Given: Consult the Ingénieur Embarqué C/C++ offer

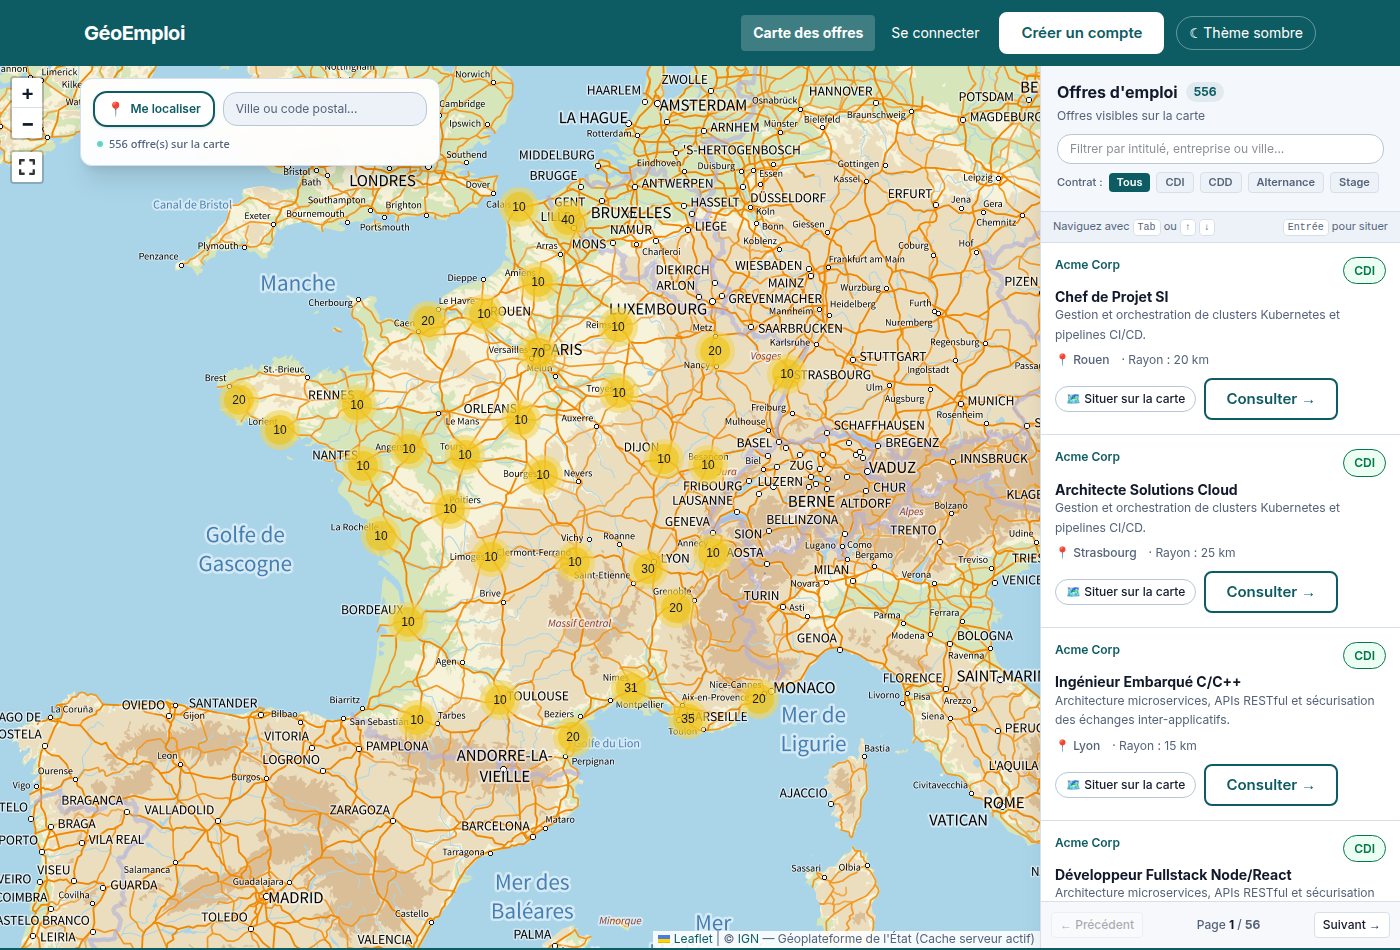Looking at the screenshot, I should pos(1270,785).
